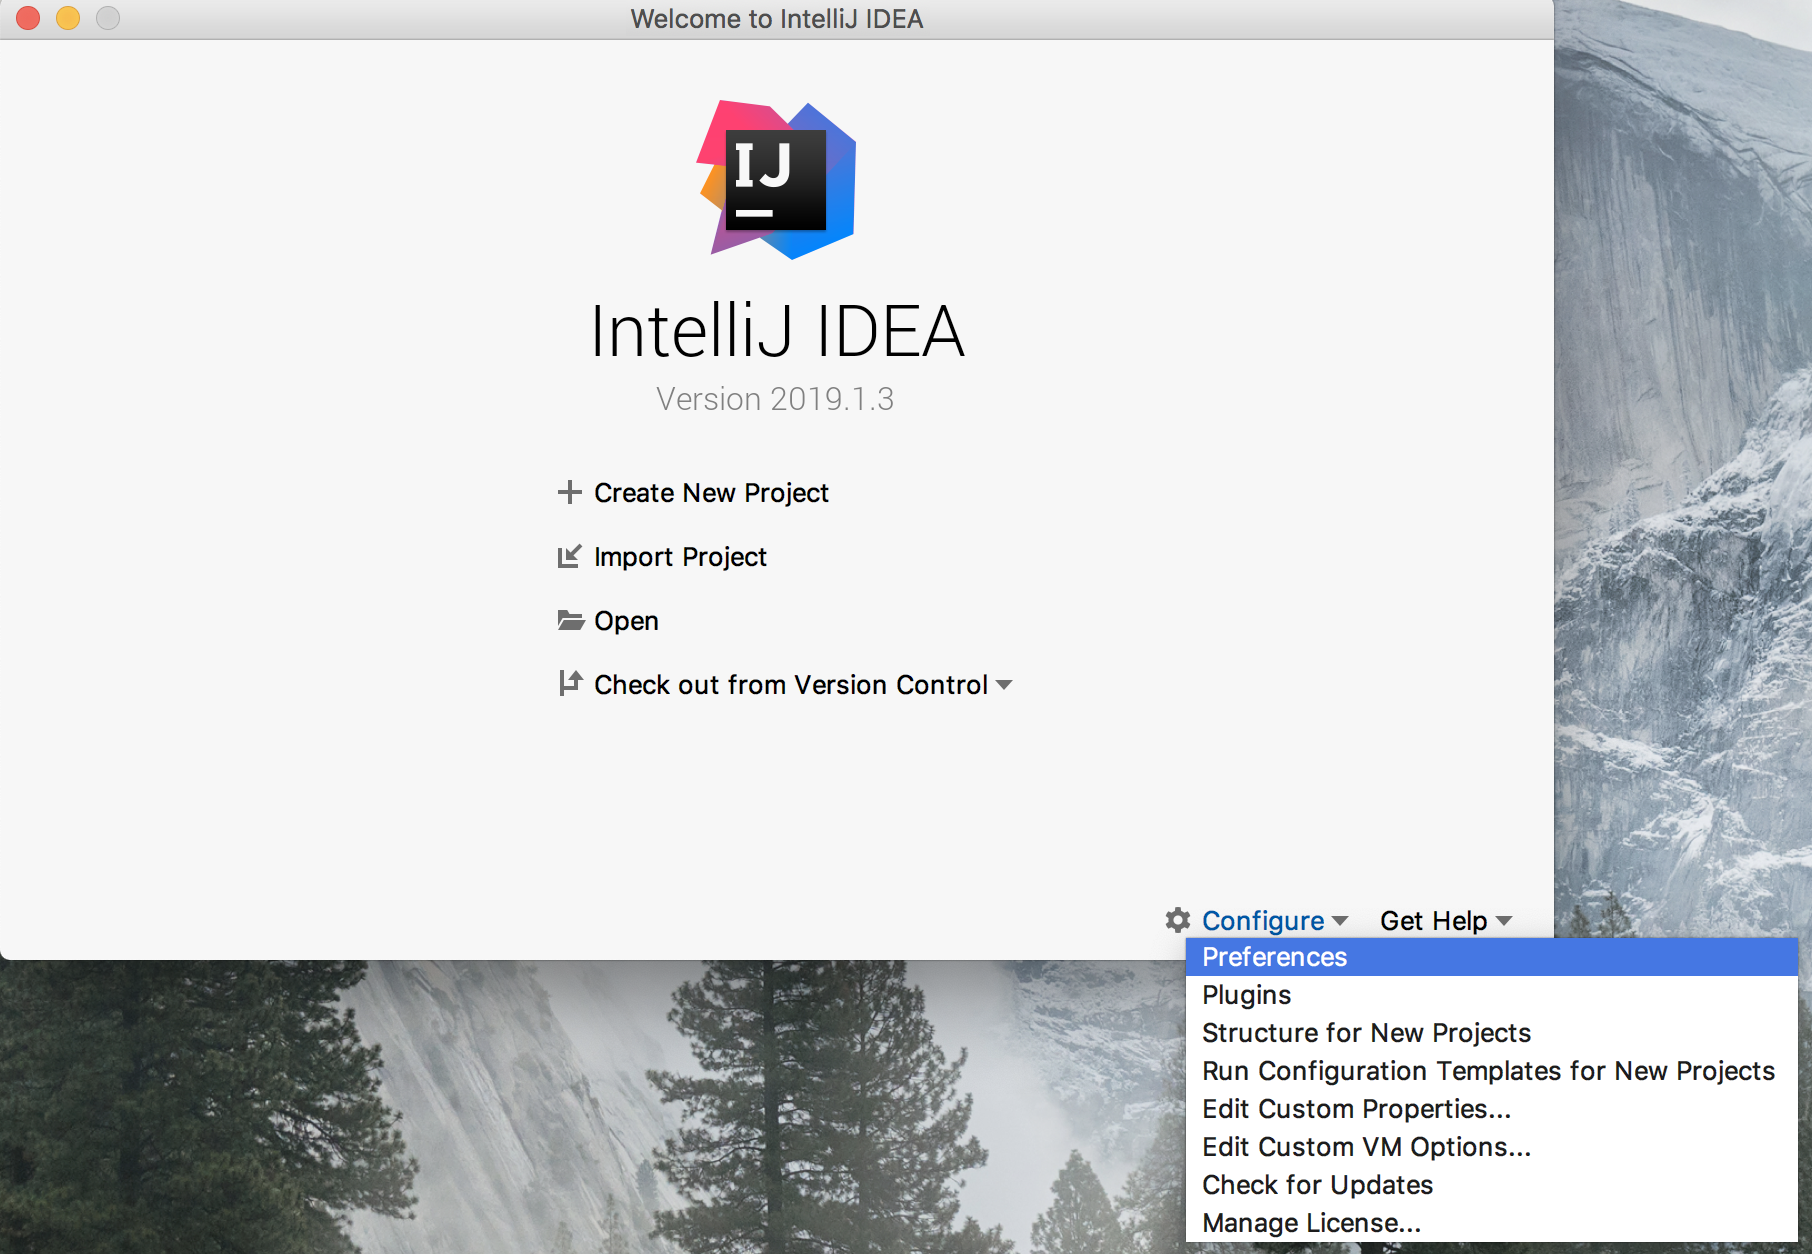Select Open to browse for a project

[x=626, y=621]
